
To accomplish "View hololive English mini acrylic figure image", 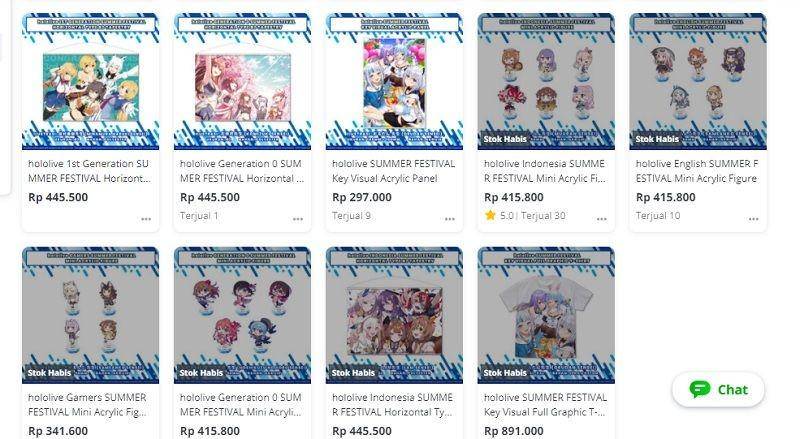I will click(698, 81).
